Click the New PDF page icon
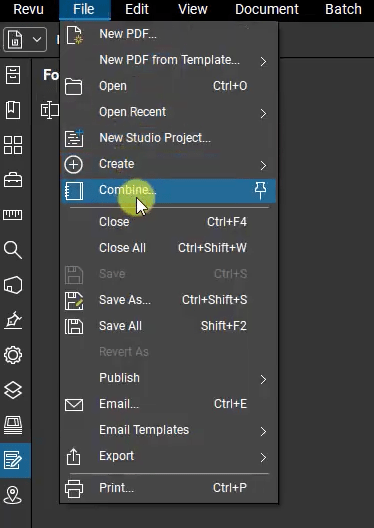The image size is (374, 528). [x=74, y=35]
